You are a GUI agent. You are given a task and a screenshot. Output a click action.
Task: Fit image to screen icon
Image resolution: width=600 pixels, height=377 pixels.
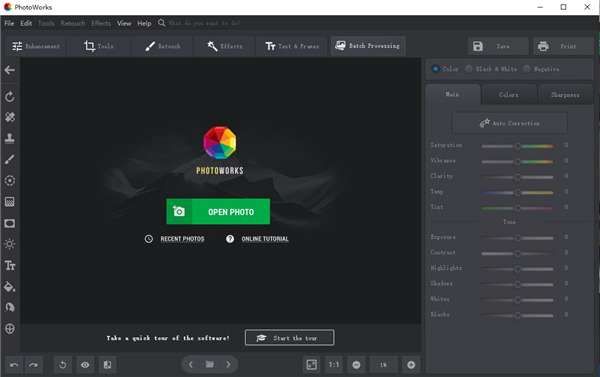(x=311, y=365)
